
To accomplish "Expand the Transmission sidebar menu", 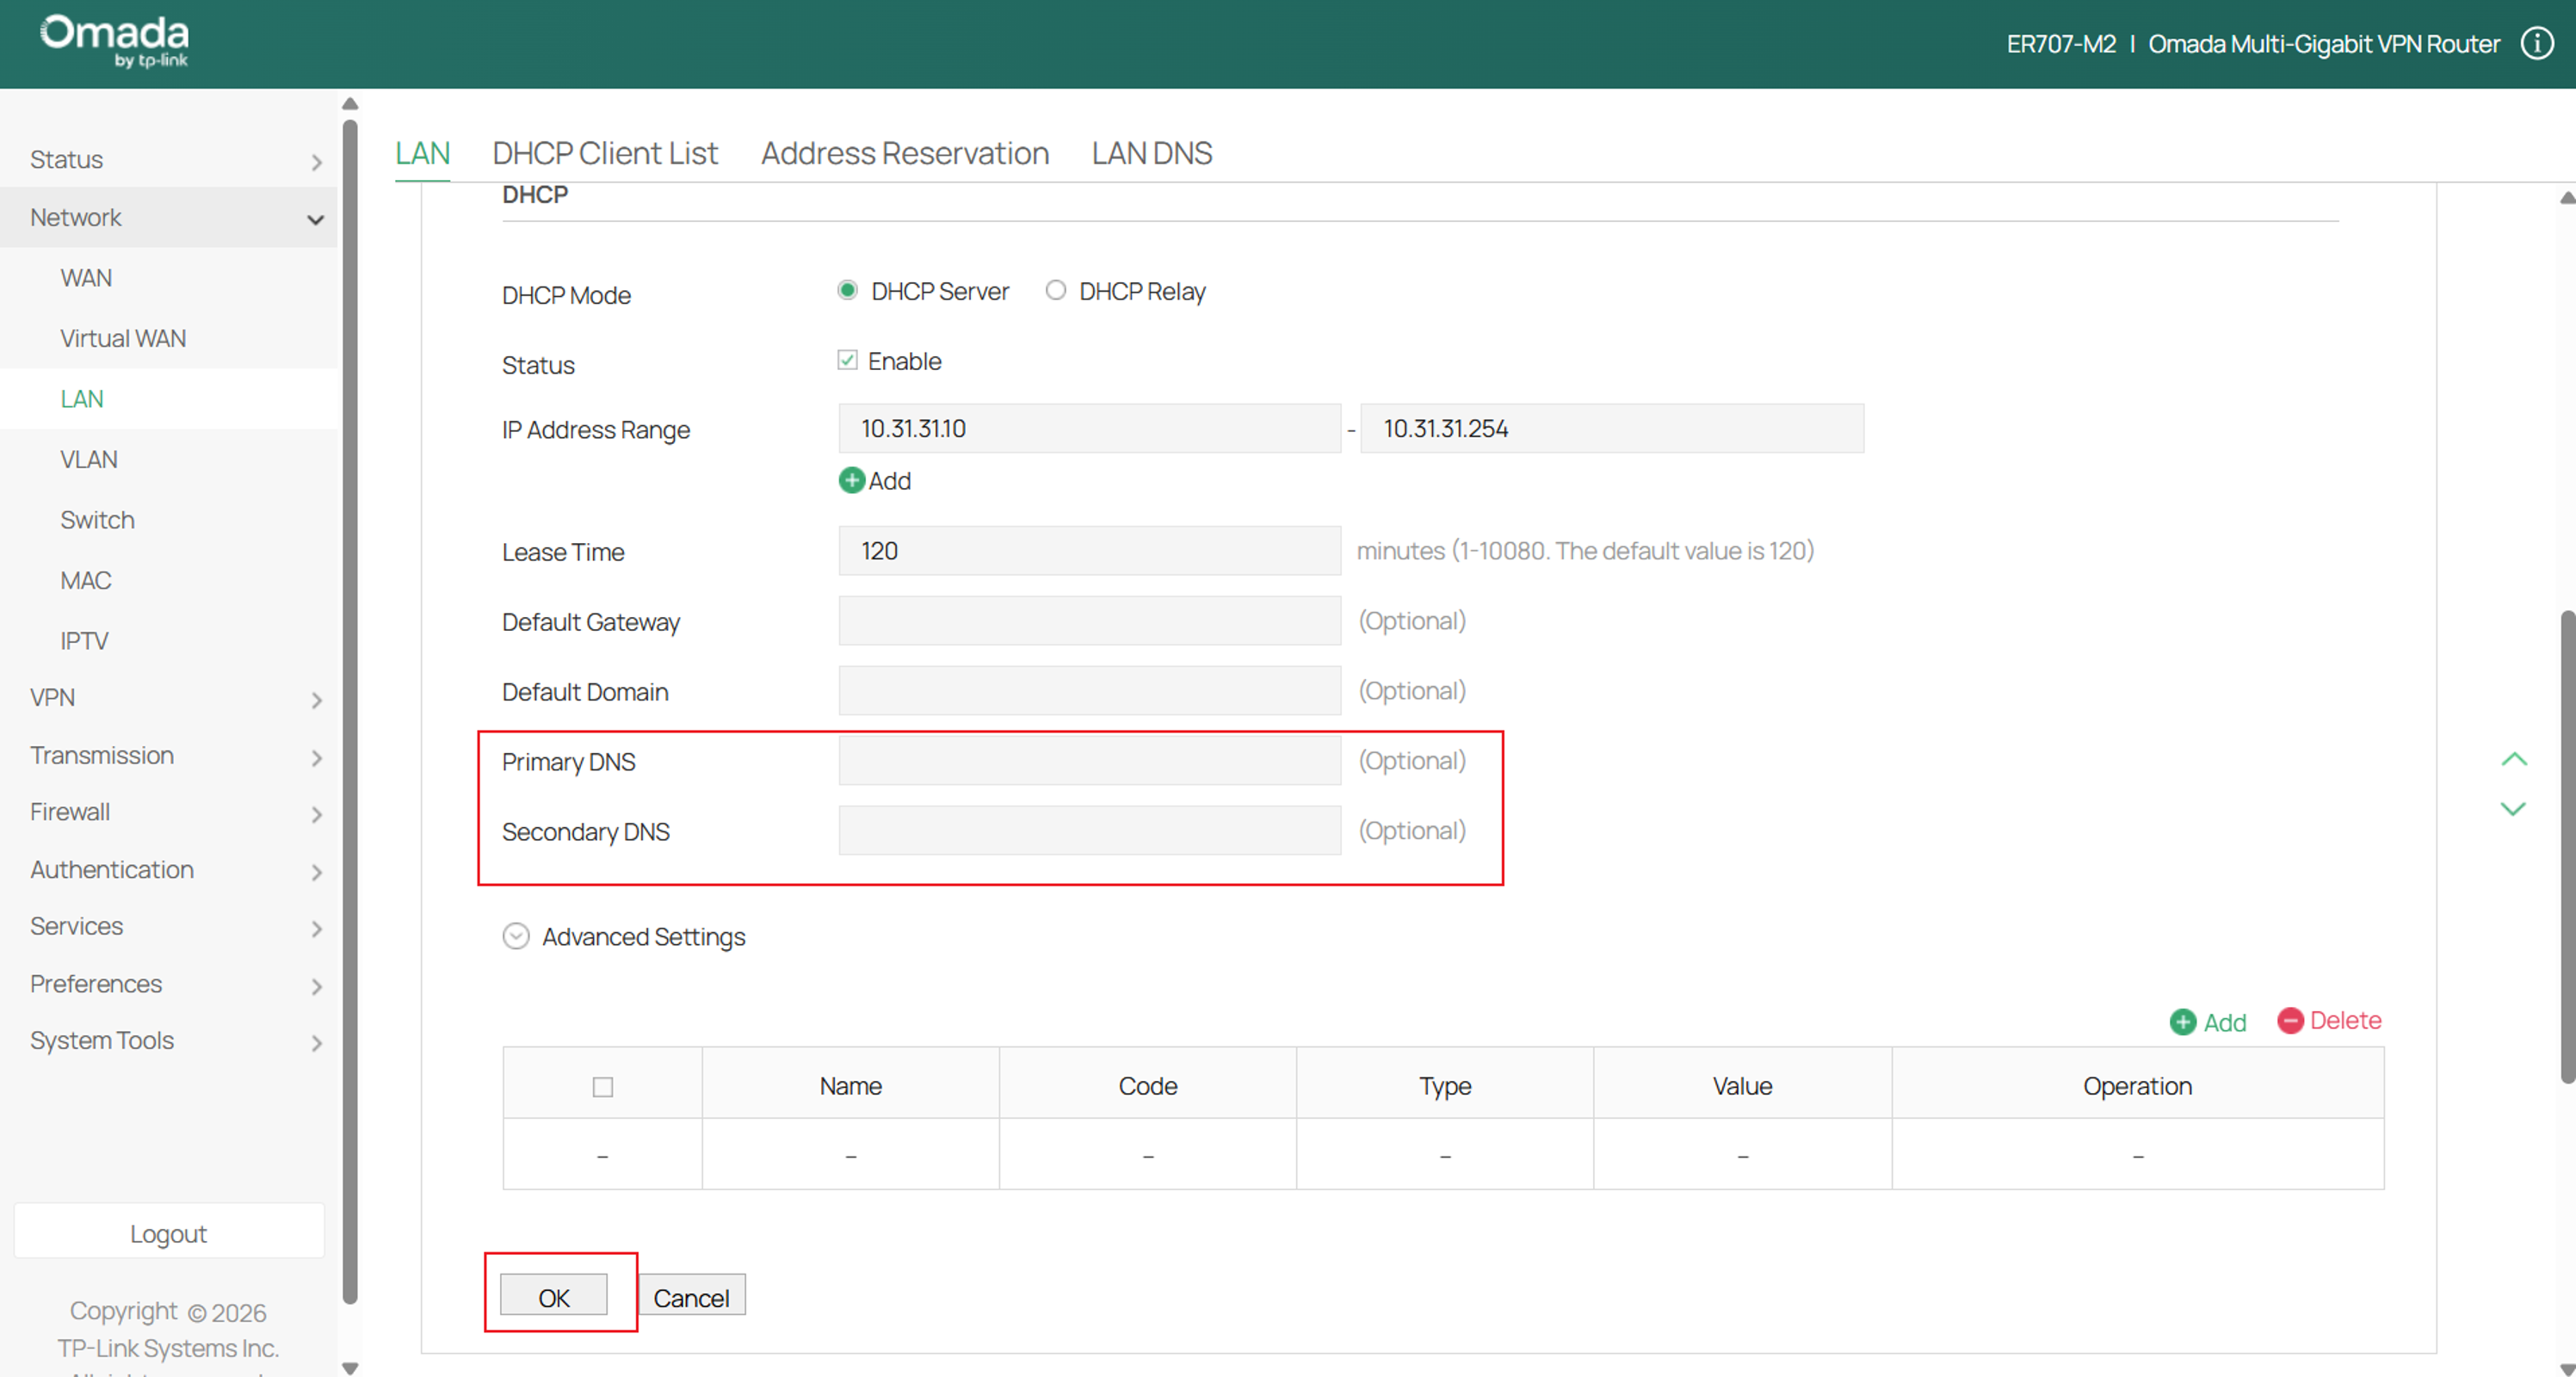I will click(x=169, y=755).
